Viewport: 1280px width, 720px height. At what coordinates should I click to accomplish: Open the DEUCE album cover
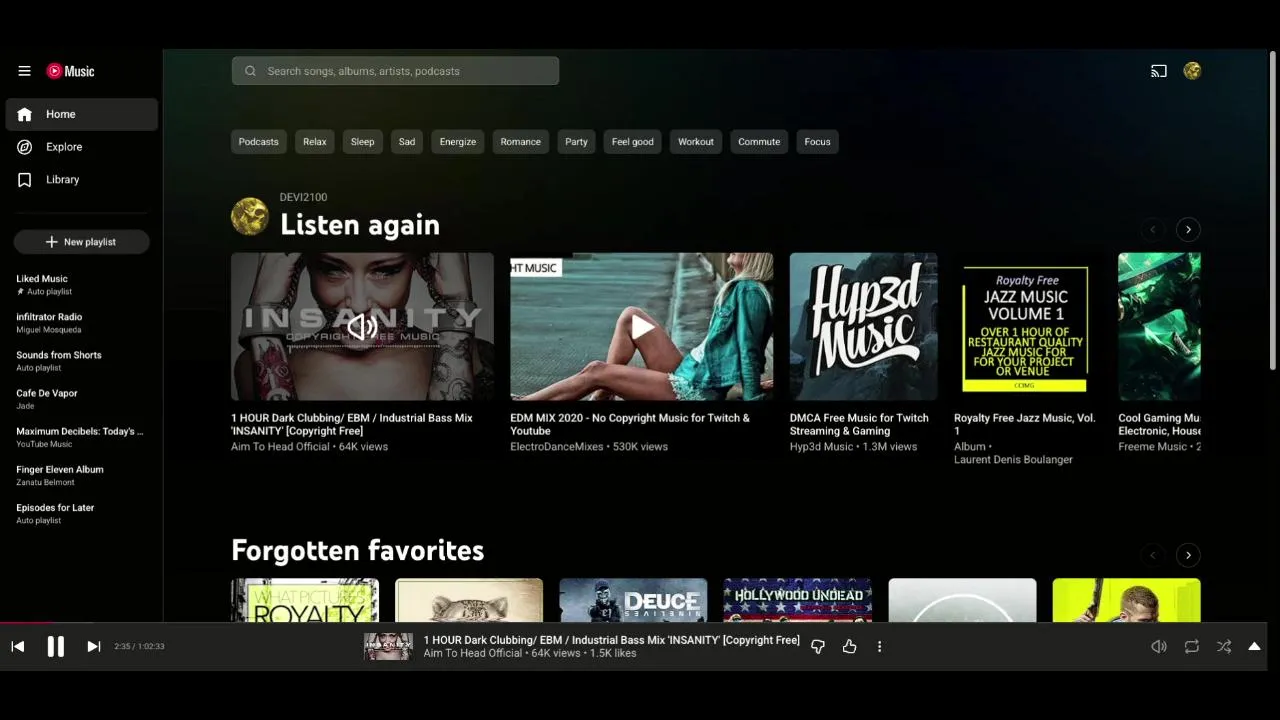pyautogui.click(x=633, y=600)
